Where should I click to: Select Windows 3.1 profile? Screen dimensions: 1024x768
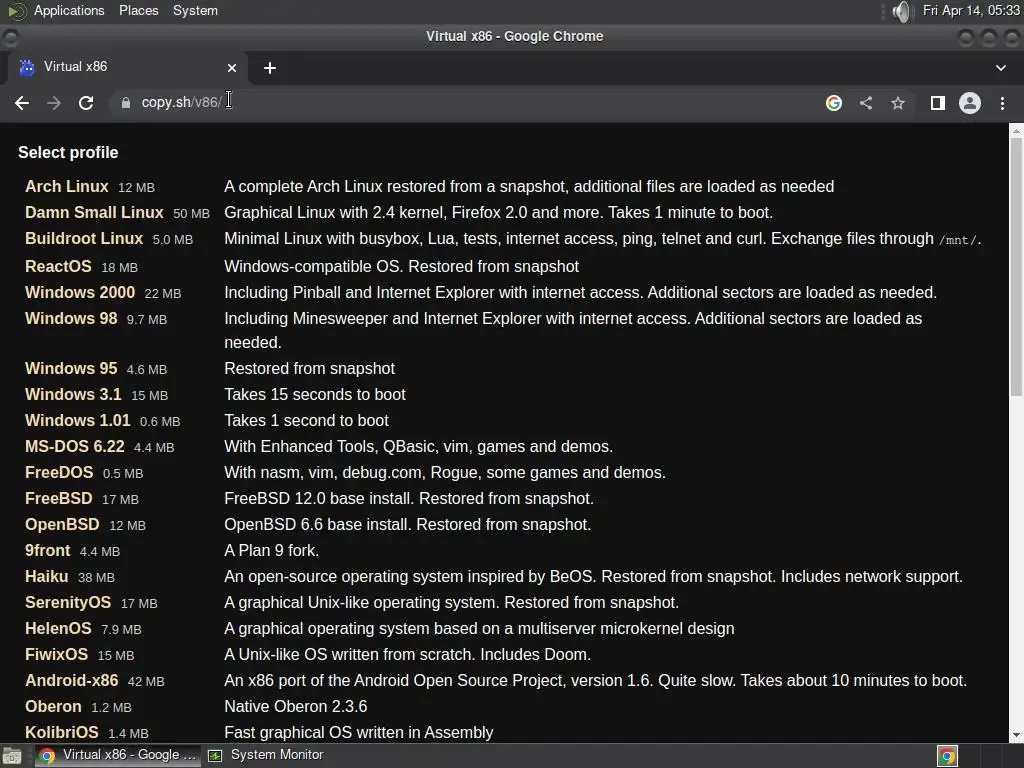coord(73,394)
